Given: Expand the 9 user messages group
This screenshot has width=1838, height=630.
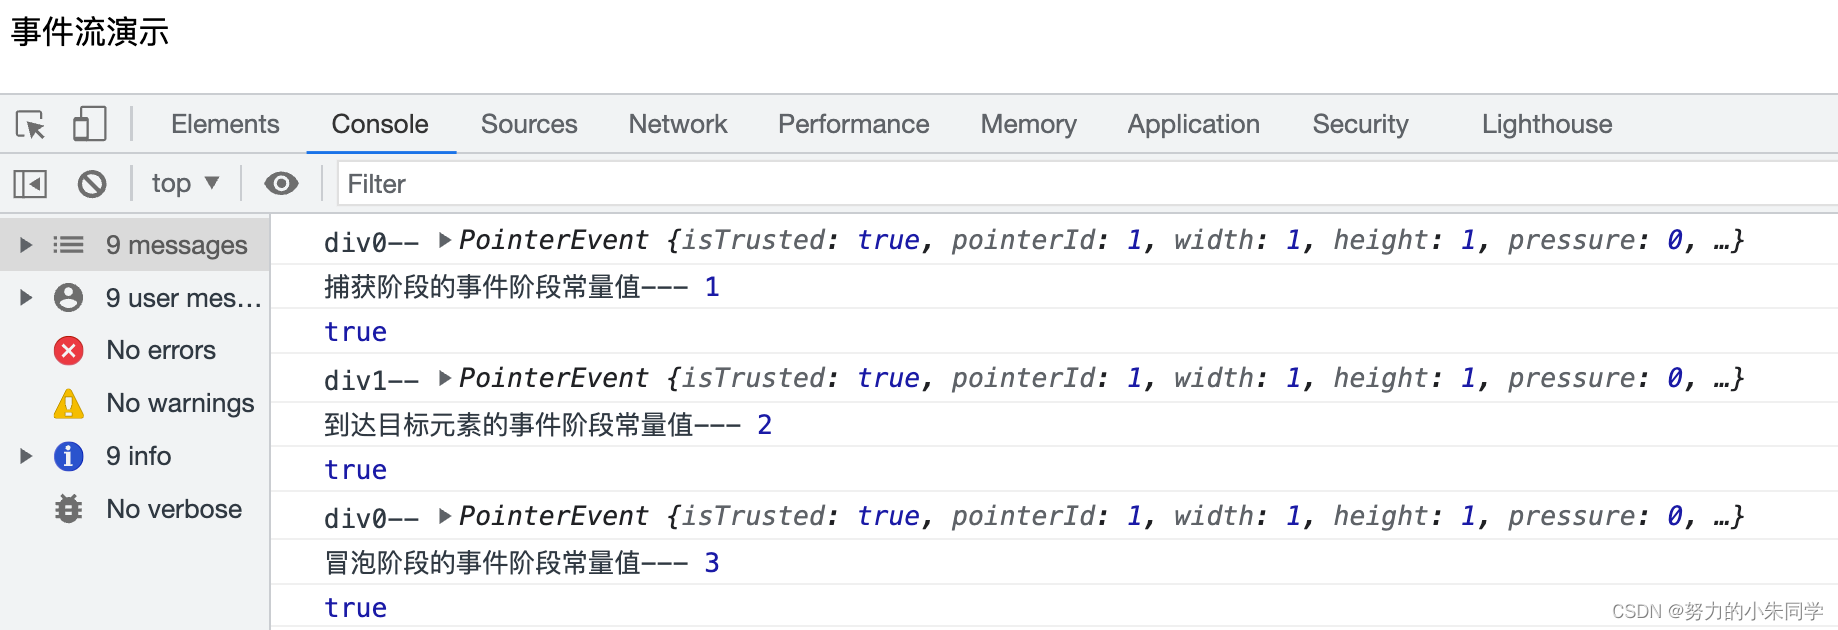Looking at the screenshot, I should [27, 297].
